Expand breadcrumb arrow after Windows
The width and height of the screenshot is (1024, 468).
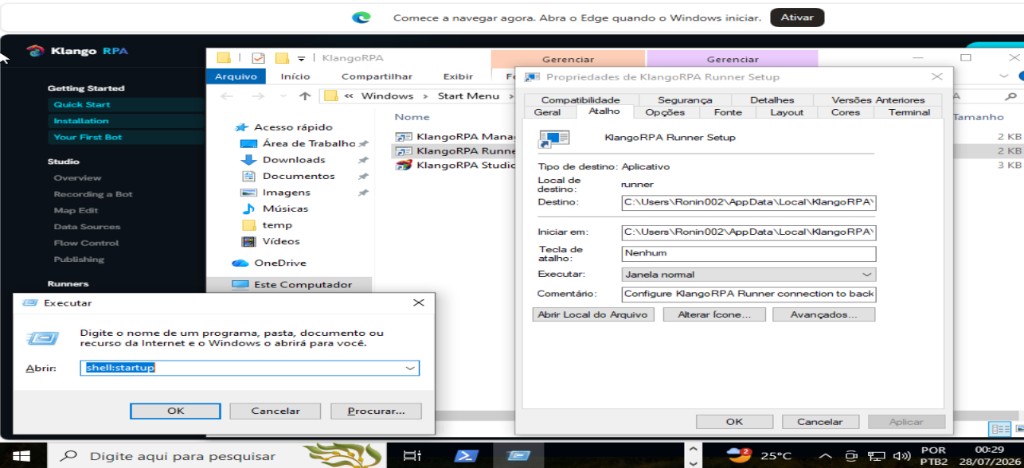[x=424, y=96]
